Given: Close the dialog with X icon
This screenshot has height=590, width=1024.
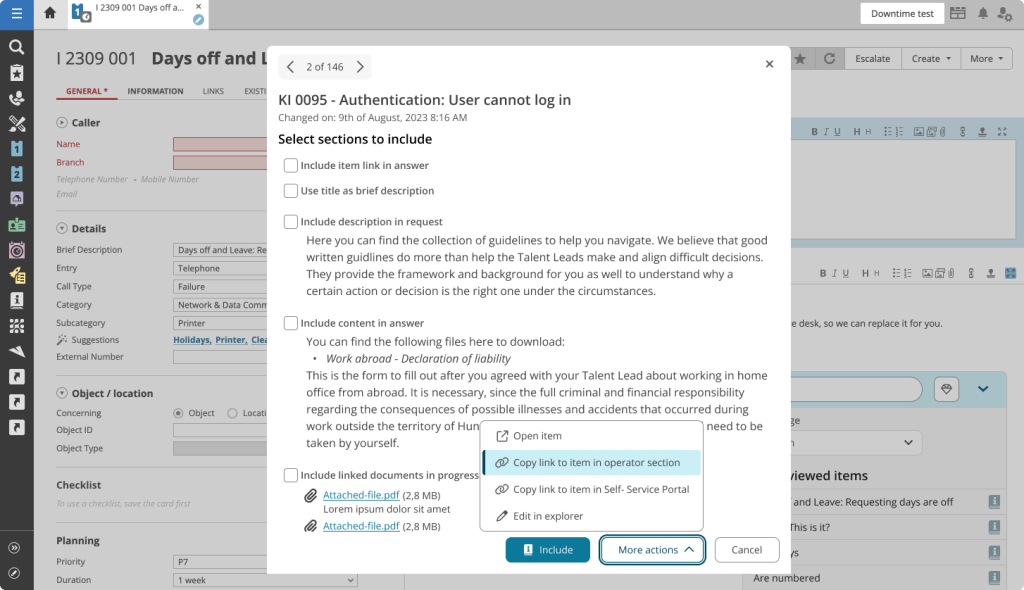Looking at the screenshot, I should 769,64.
